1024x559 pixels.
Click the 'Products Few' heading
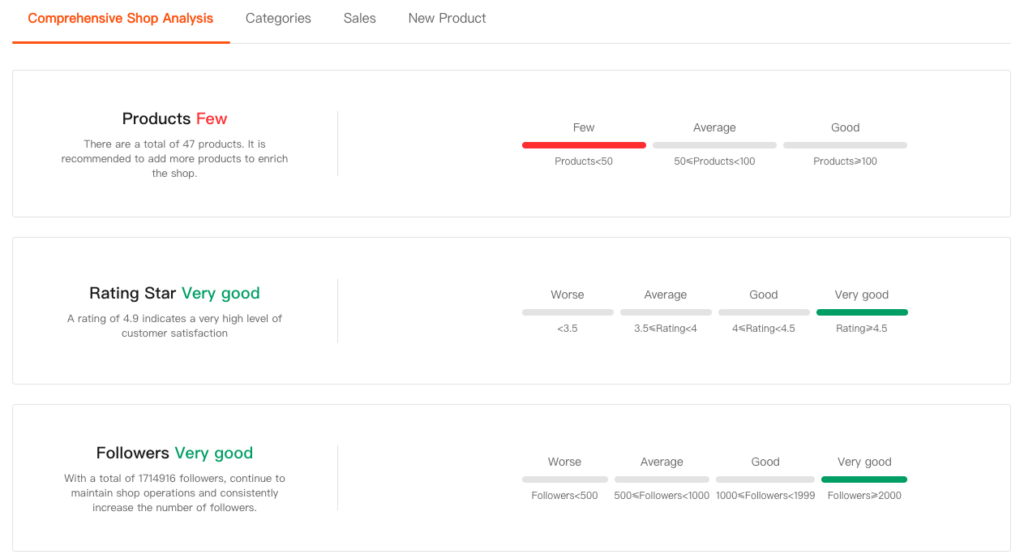pyautogui.click(x=174, y=119)
